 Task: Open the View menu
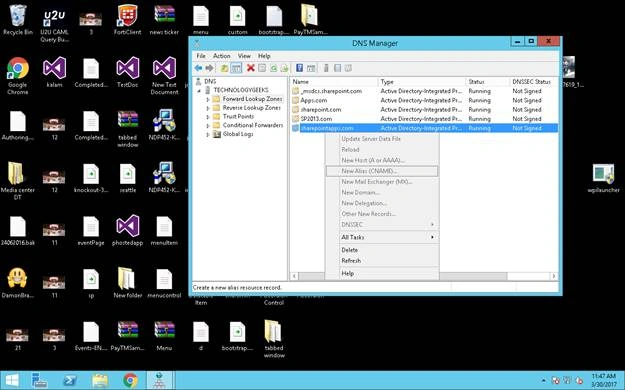(x=244, y=56)
